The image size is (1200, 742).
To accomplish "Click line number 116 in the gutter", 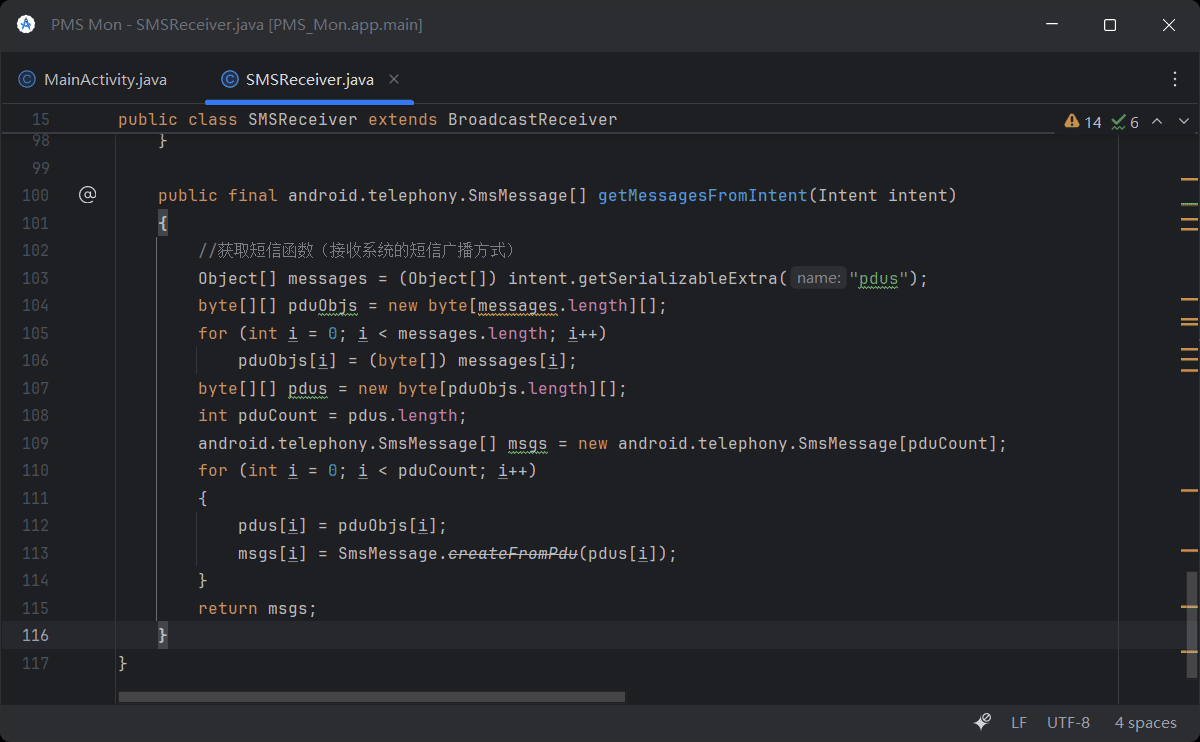I will 34,635.
